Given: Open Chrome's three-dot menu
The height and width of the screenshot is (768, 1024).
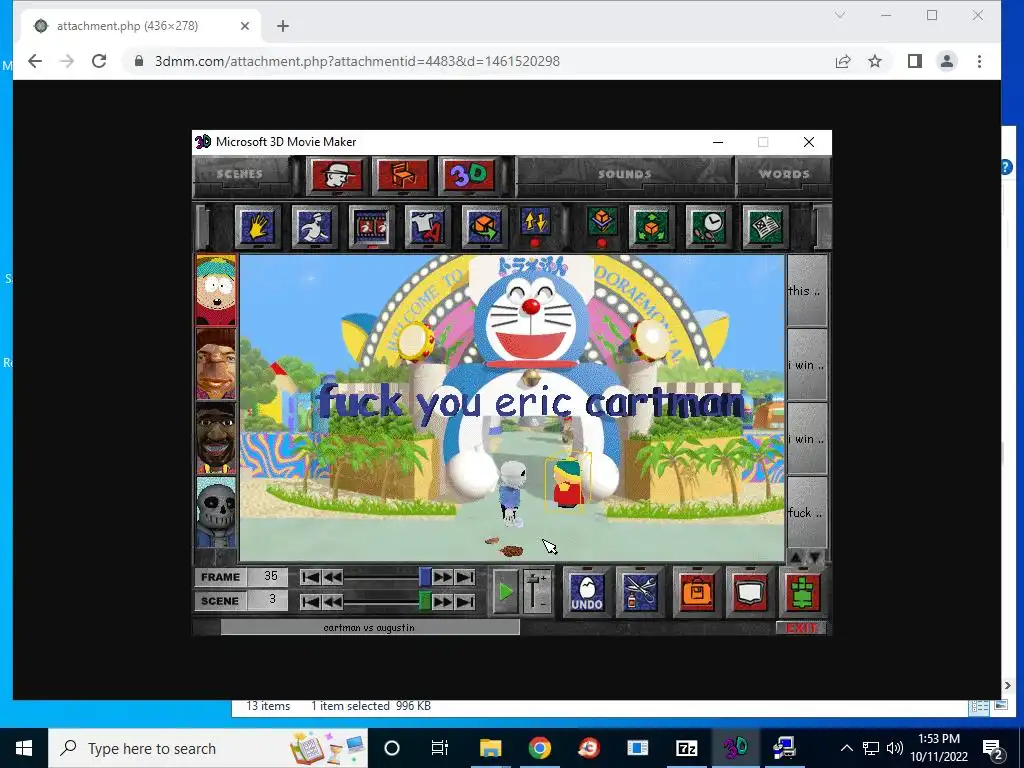Looking at the screenshot, I should (979, 61).
